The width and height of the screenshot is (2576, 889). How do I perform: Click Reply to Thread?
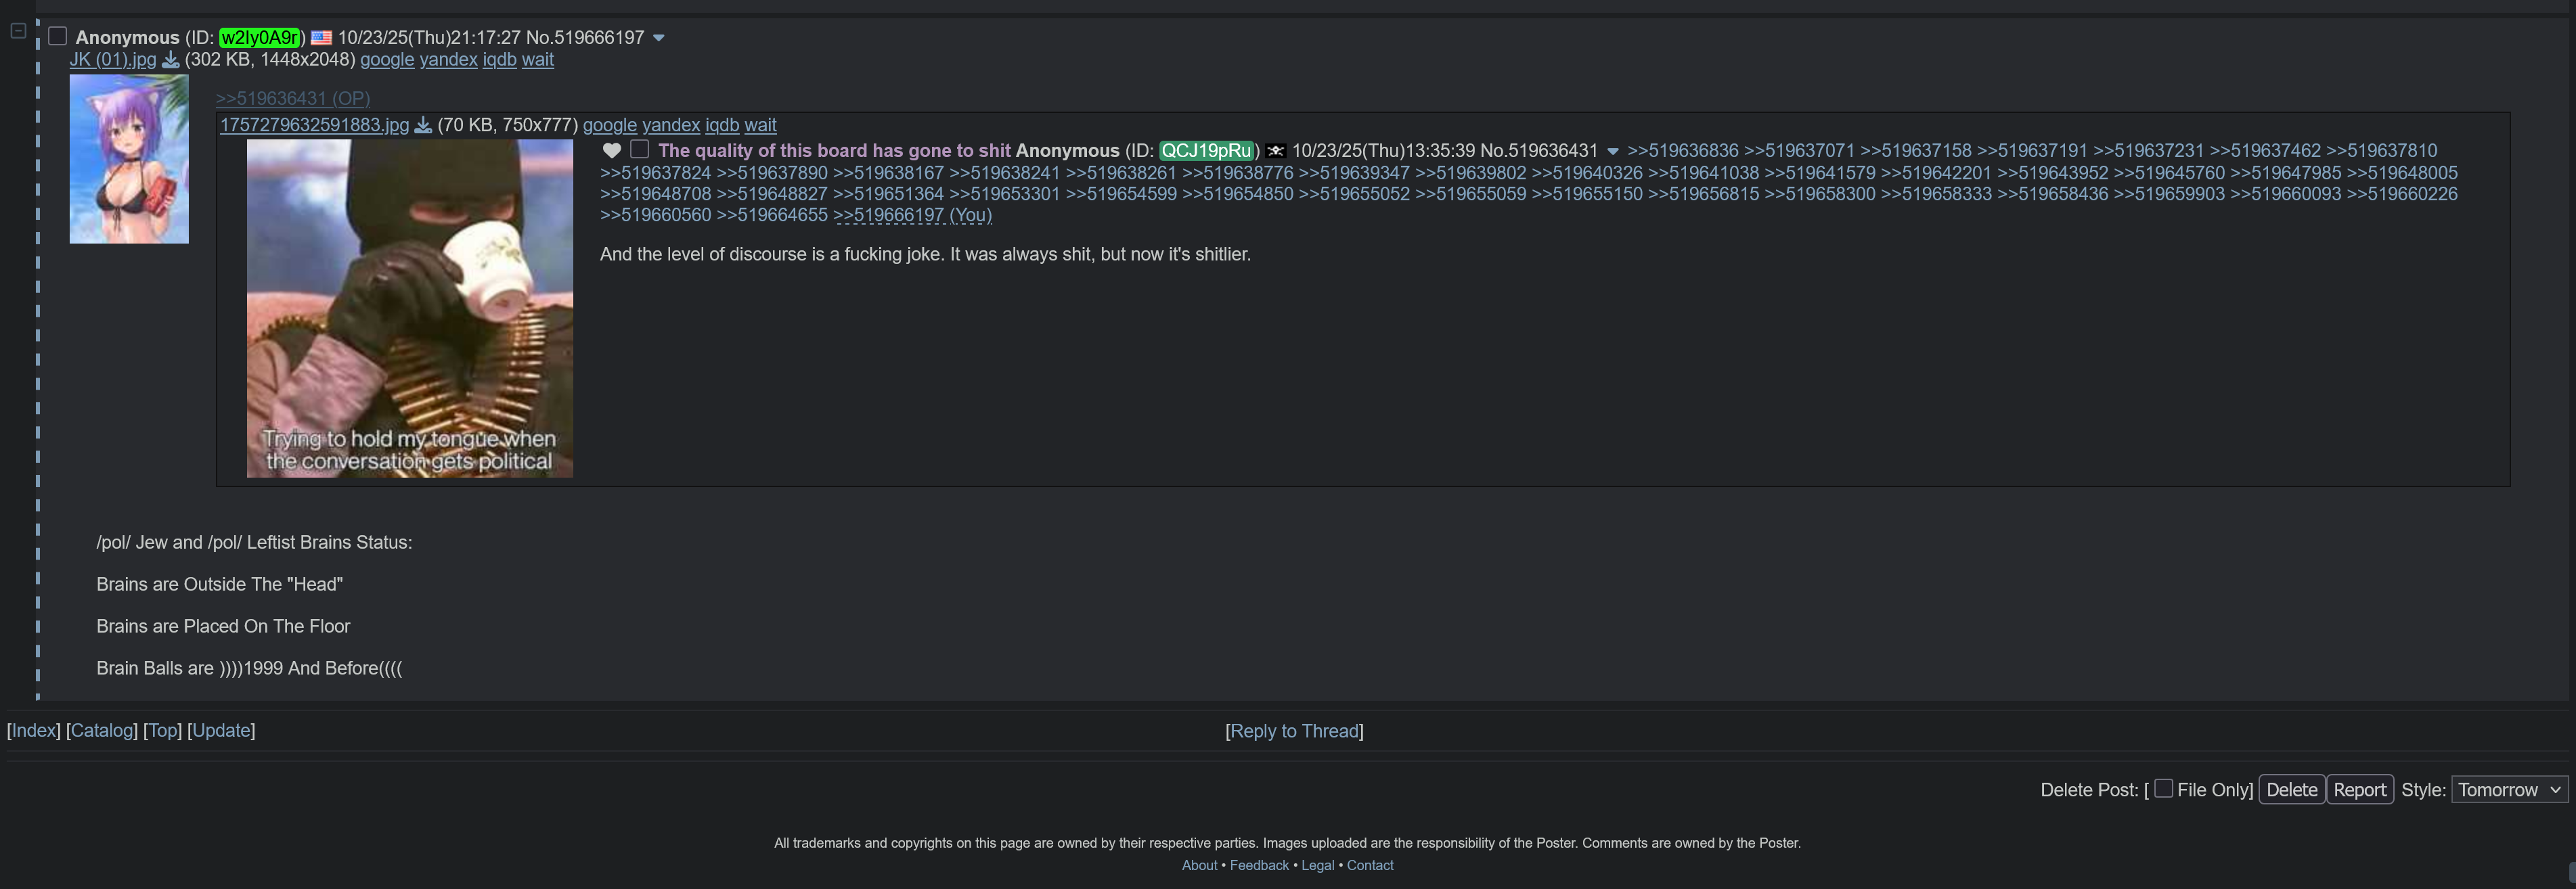pos(1294,731)
